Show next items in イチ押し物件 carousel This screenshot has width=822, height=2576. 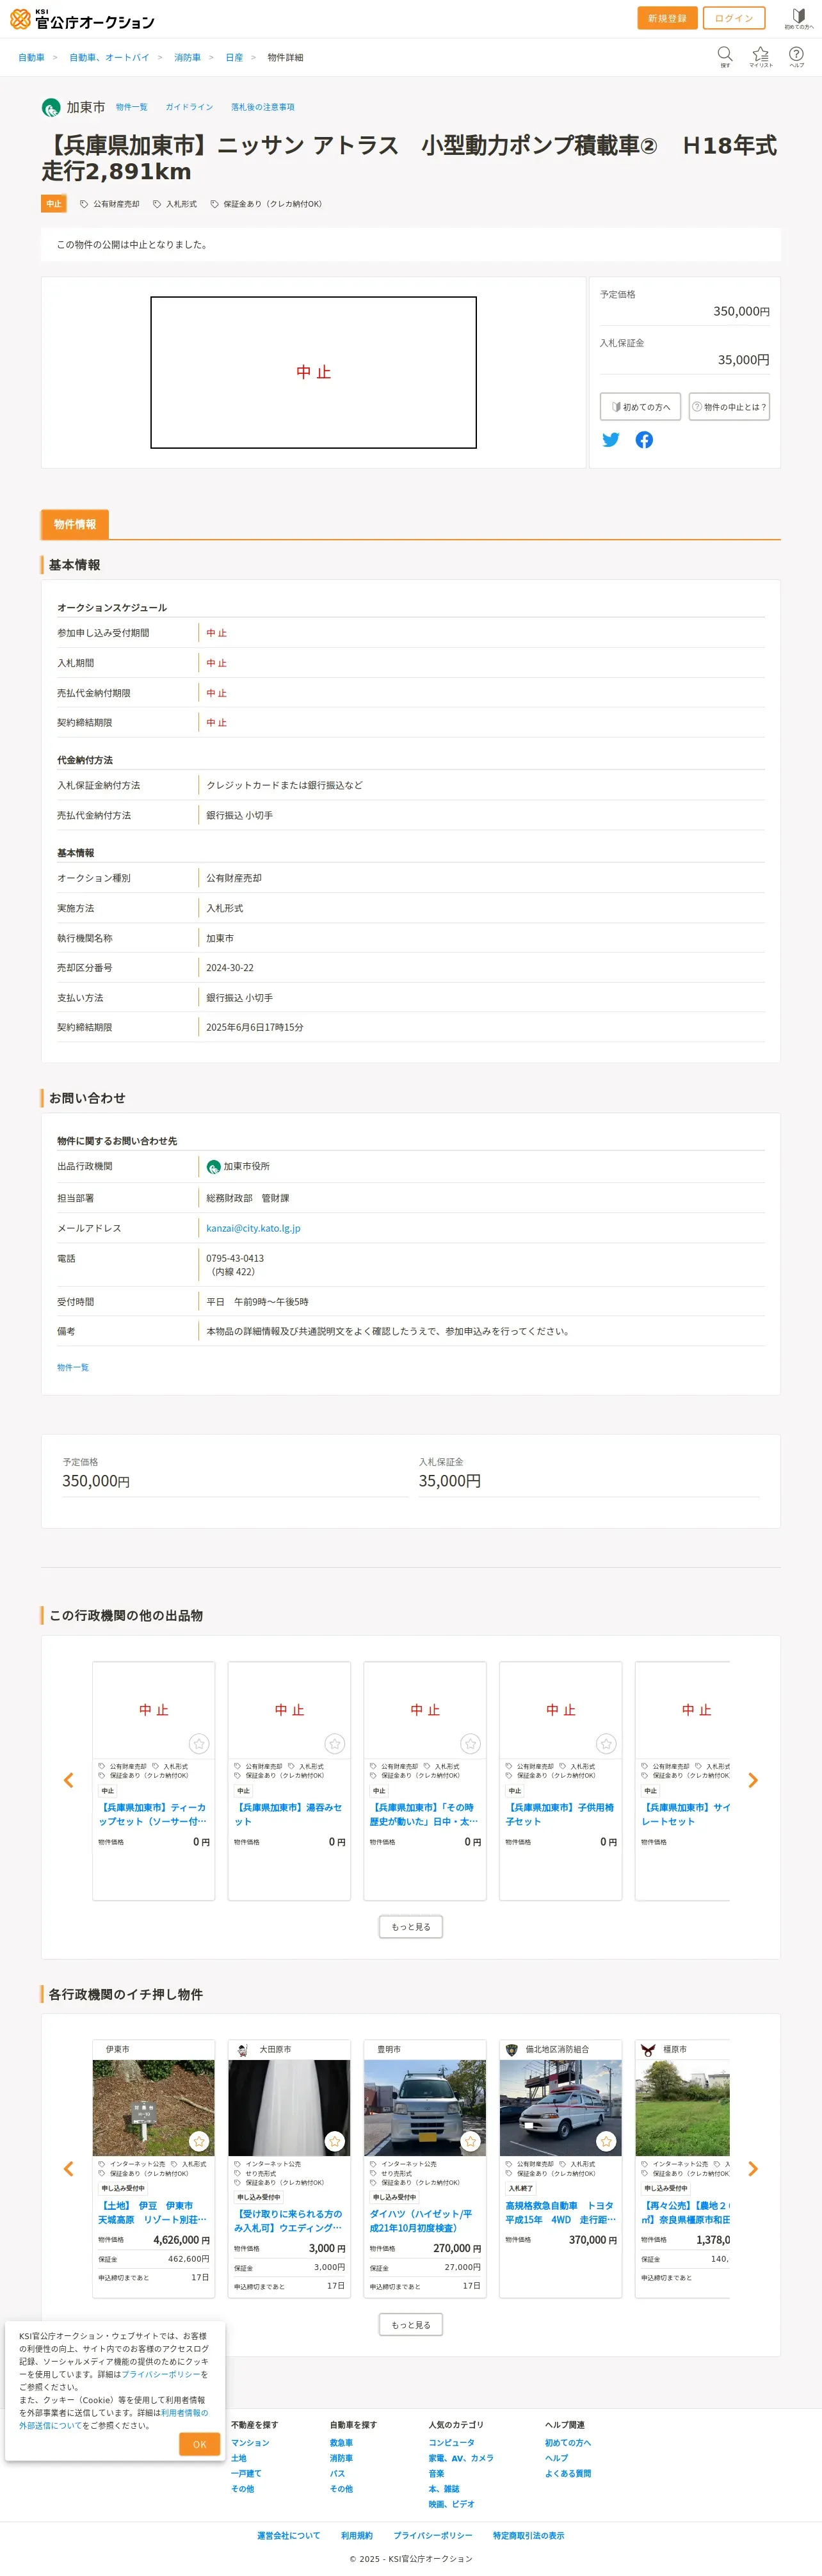(753, 2169)
